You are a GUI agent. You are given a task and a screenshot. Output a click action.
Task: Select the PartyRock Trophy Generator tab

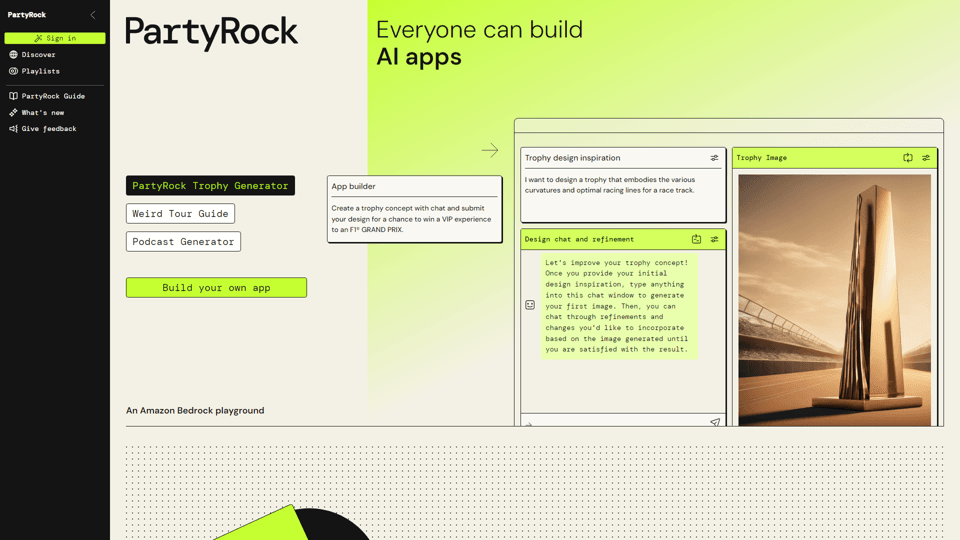(210, 186)
